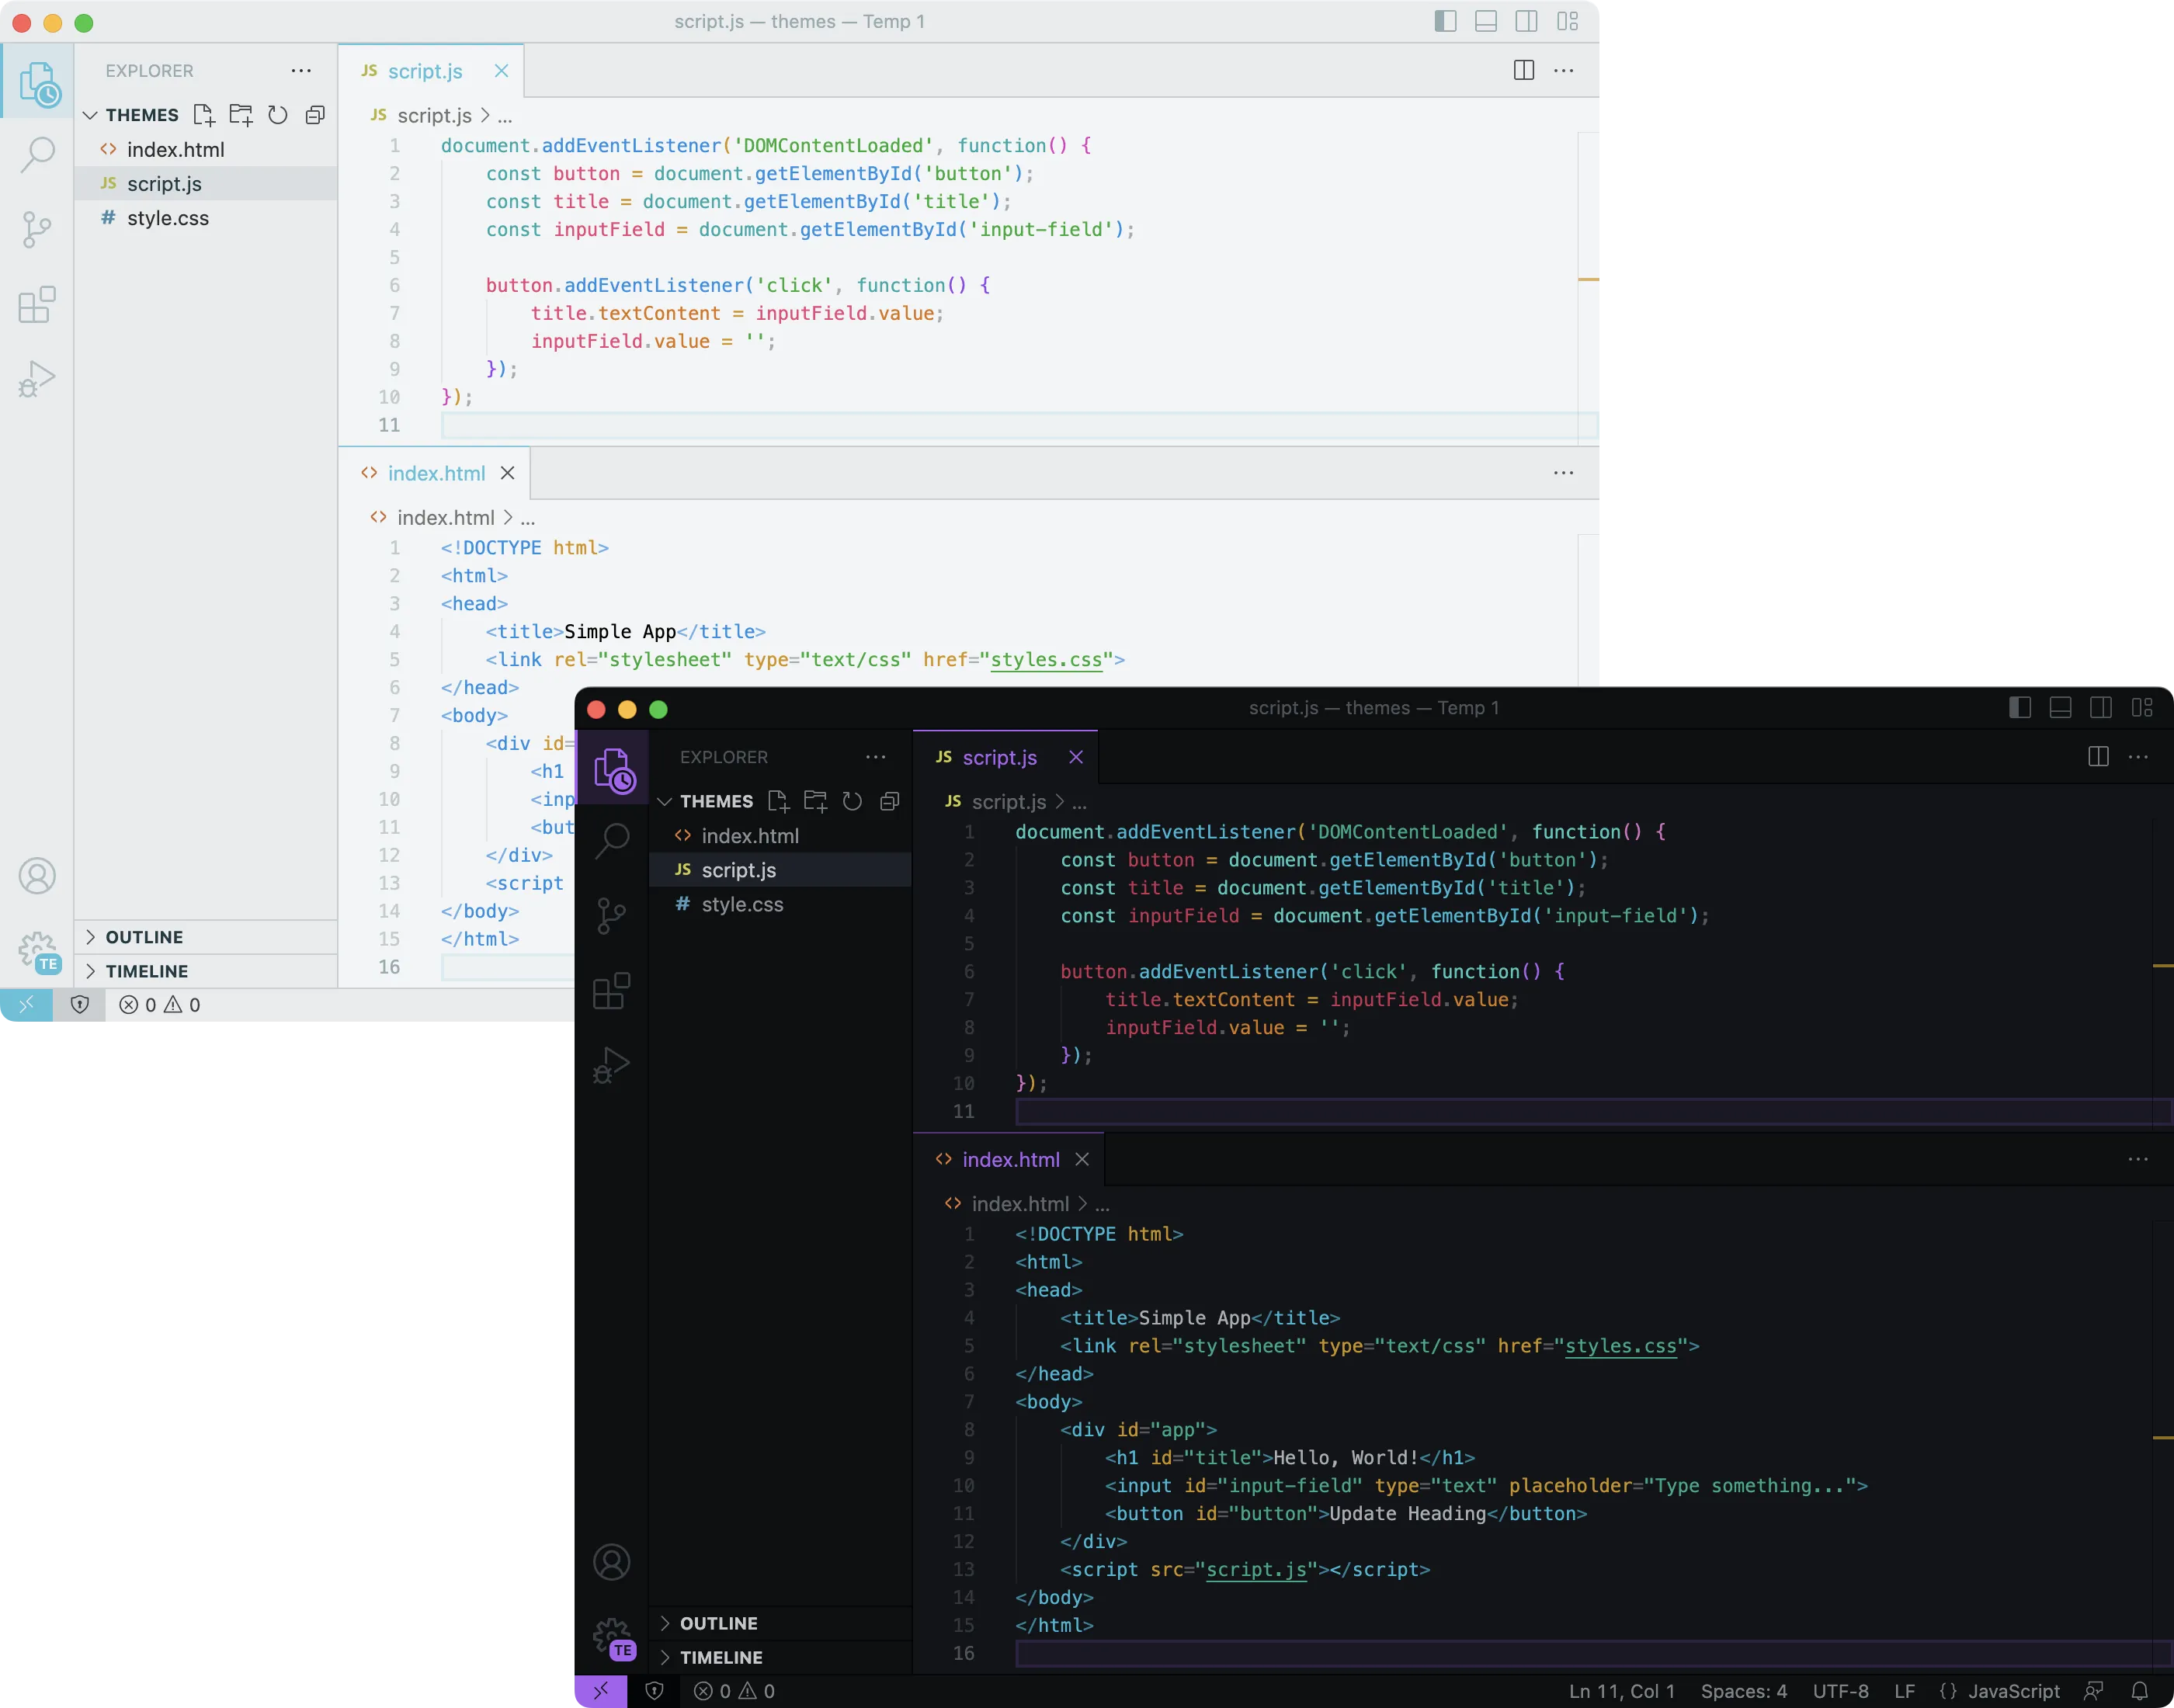The image size is (2174, 1708).
Task: Open Extensions view in the light window
Action: (x=37, y=305)
